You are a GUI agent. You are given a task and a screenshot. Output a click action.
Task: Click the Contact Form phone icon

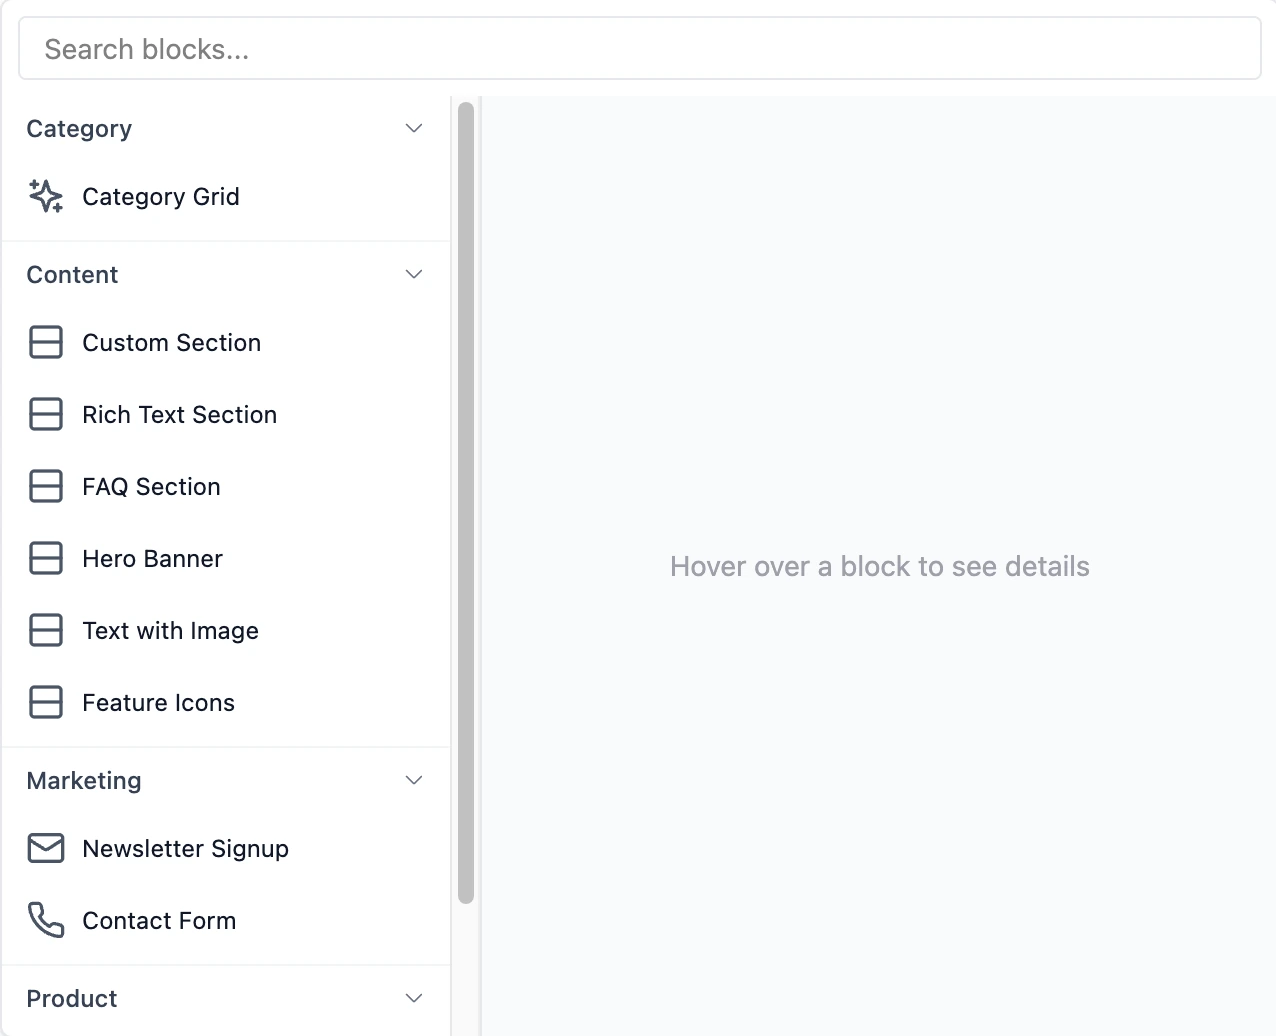(45, 920)
